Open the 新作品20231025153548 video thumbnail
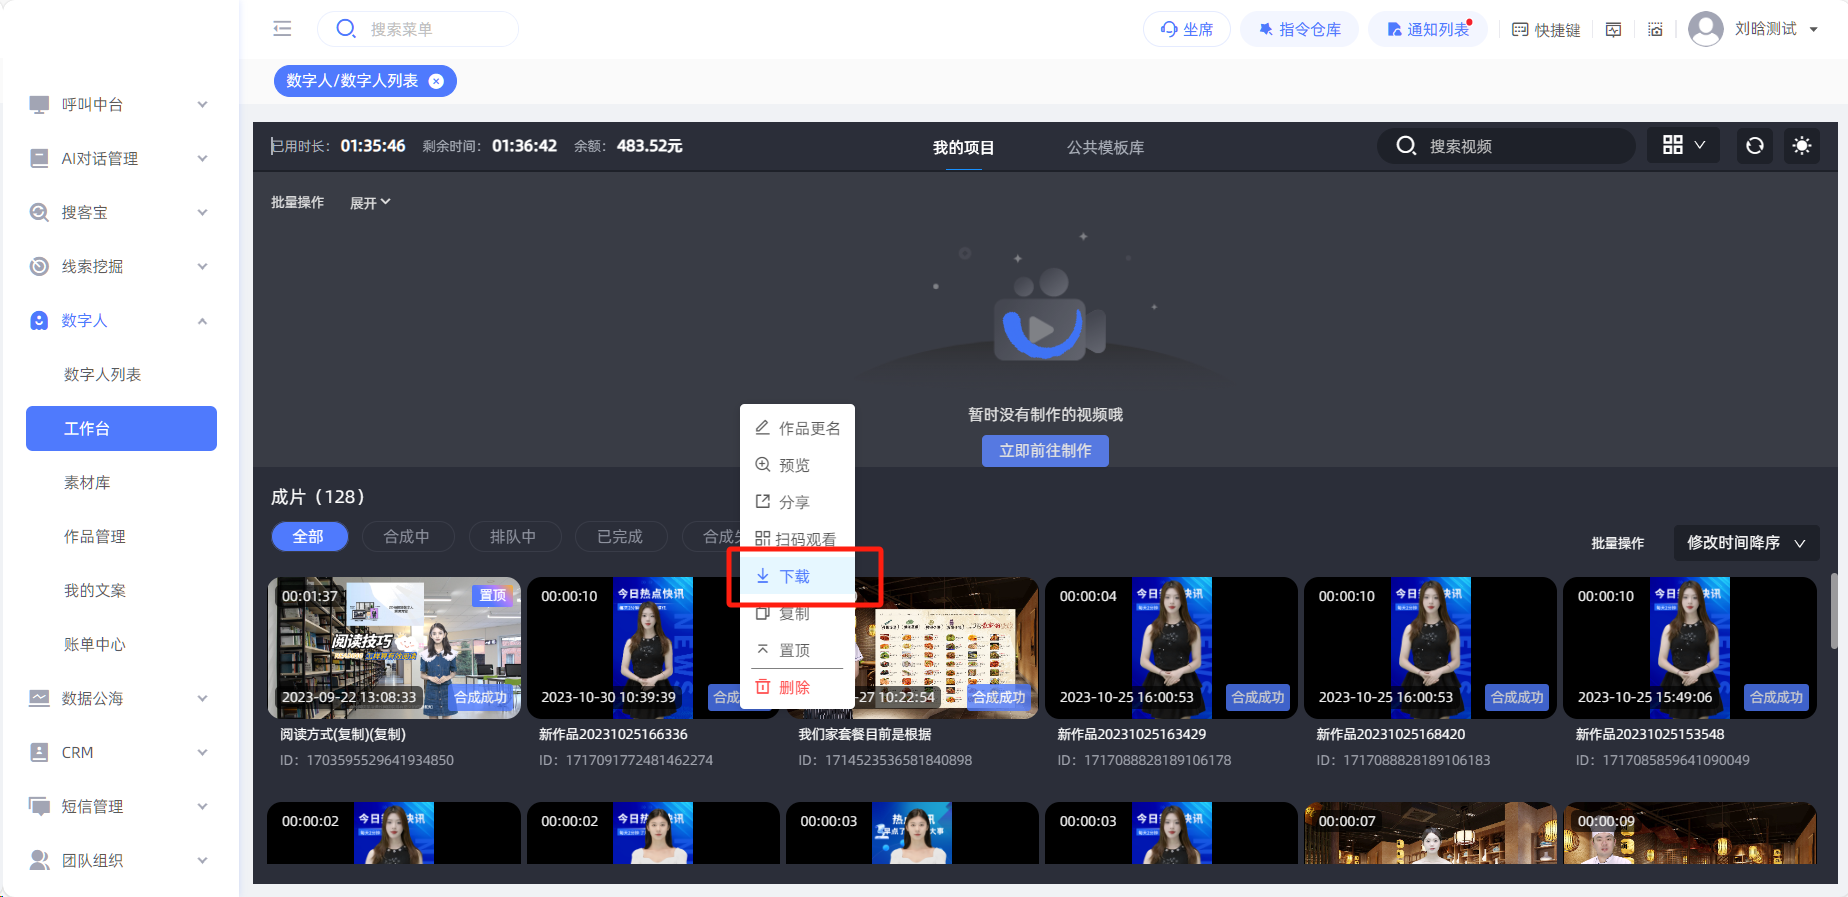Image resolution: width=1848 pixels, height=897 pixels. pos(1689,648)
